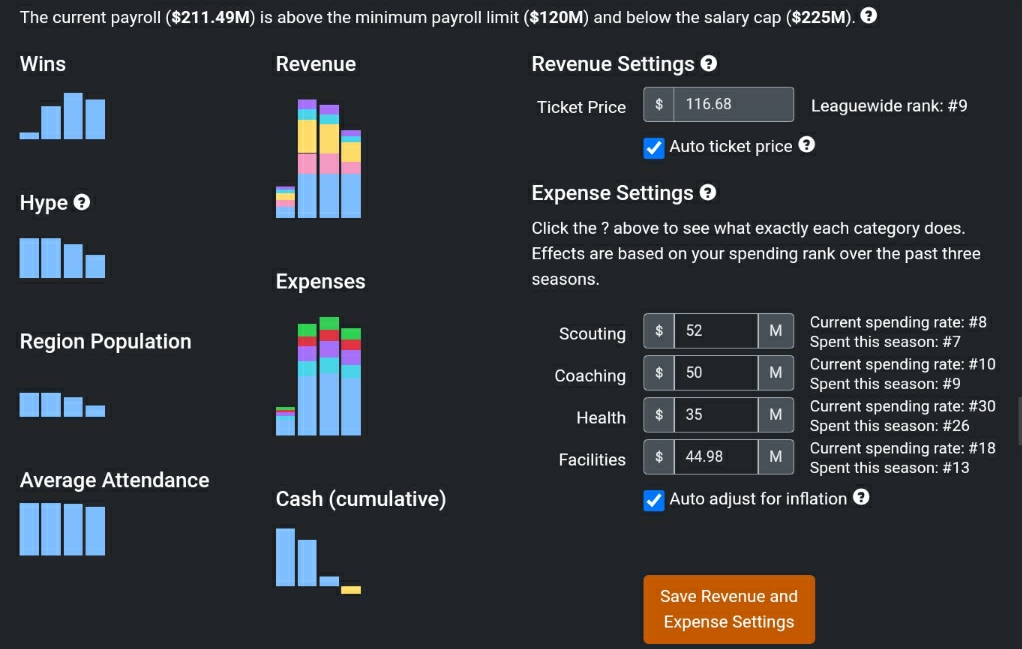Screen dimensions: 1022x649
Task: Click the Wins bar chart
Action: coord(63,116)
